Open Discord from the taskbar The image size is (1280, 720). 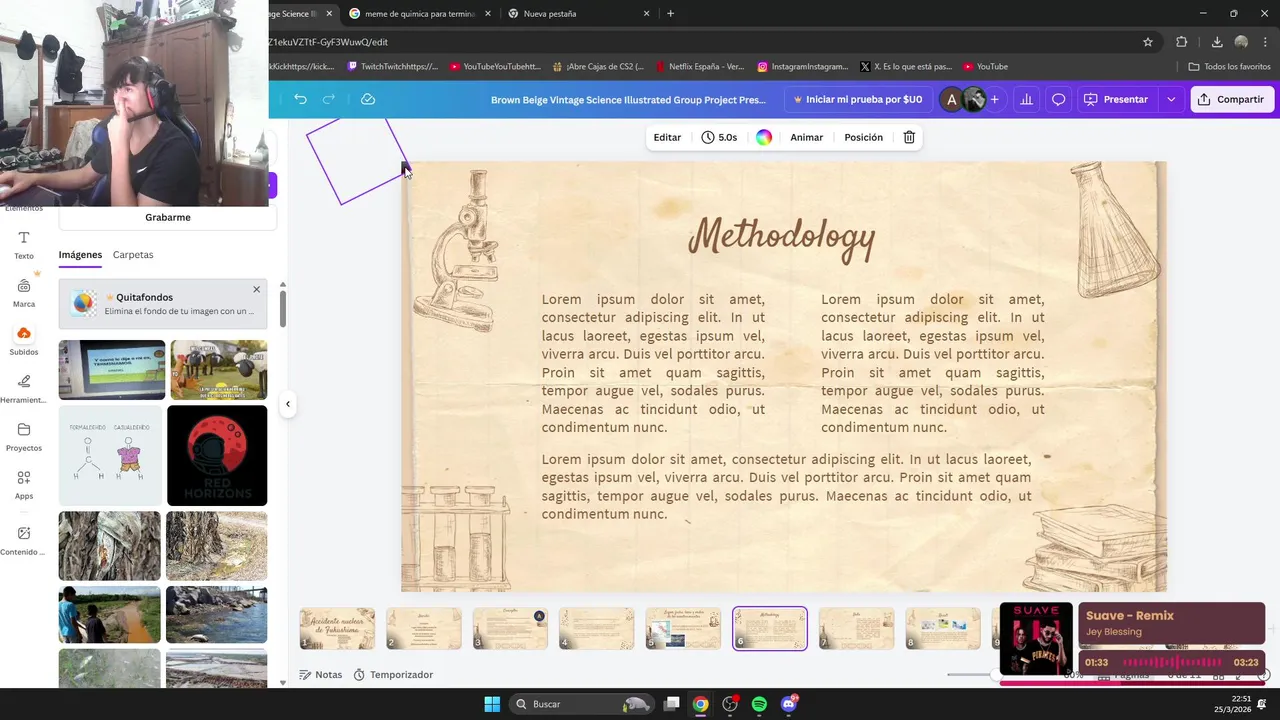point(789,704)
